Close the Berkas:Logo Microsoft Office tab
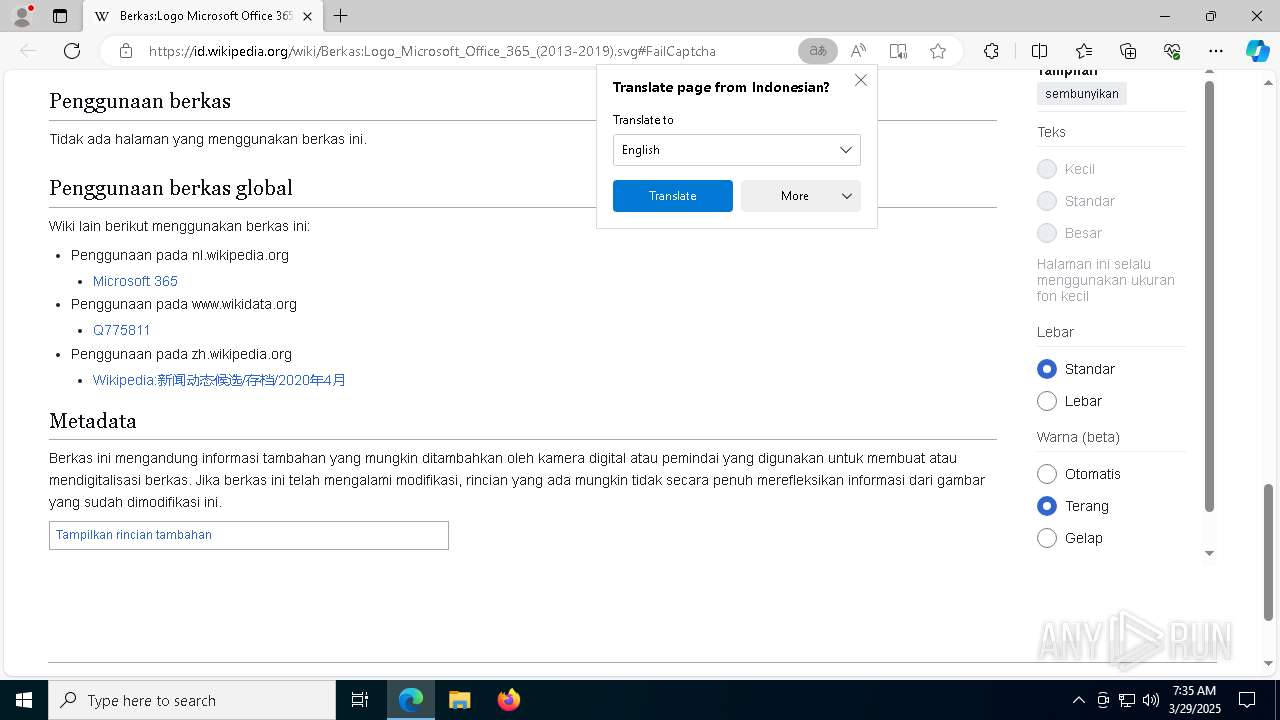The image size is (1280, 720). pos(308,16)
